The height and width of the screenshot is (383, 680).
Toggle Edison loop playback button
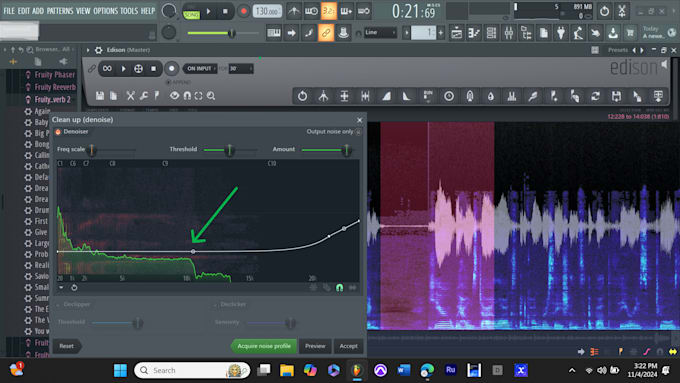pos(107,69)
